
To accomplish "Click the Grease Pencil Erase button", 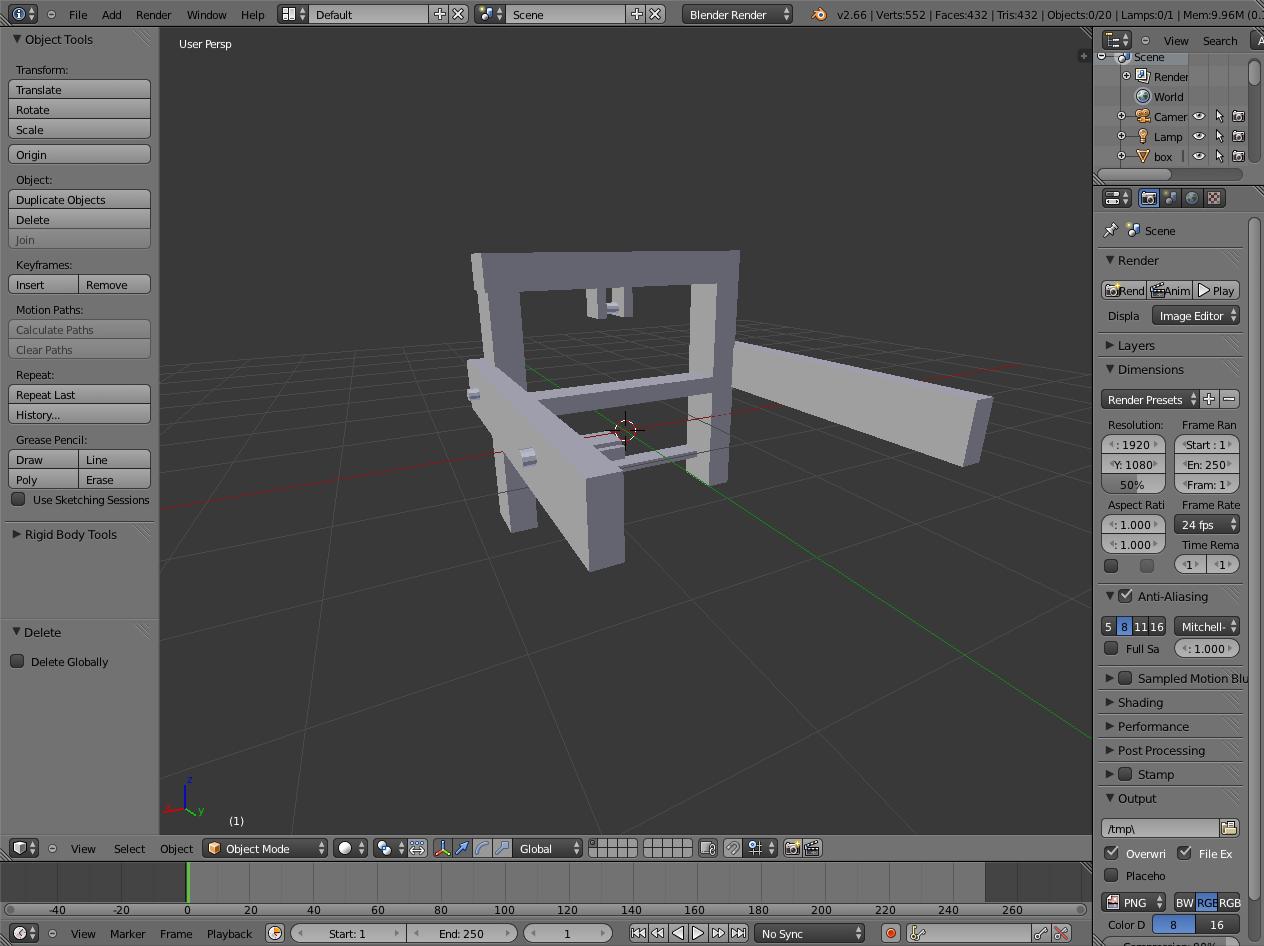I will 115,479.
